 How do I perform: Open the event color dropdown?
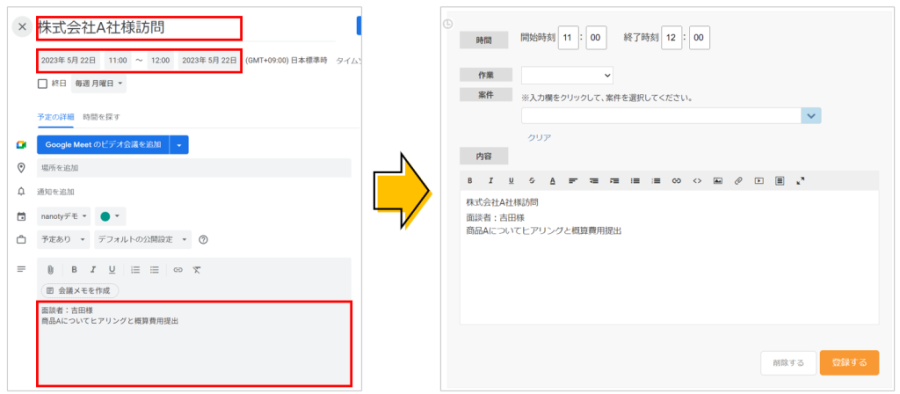point(110,217)
